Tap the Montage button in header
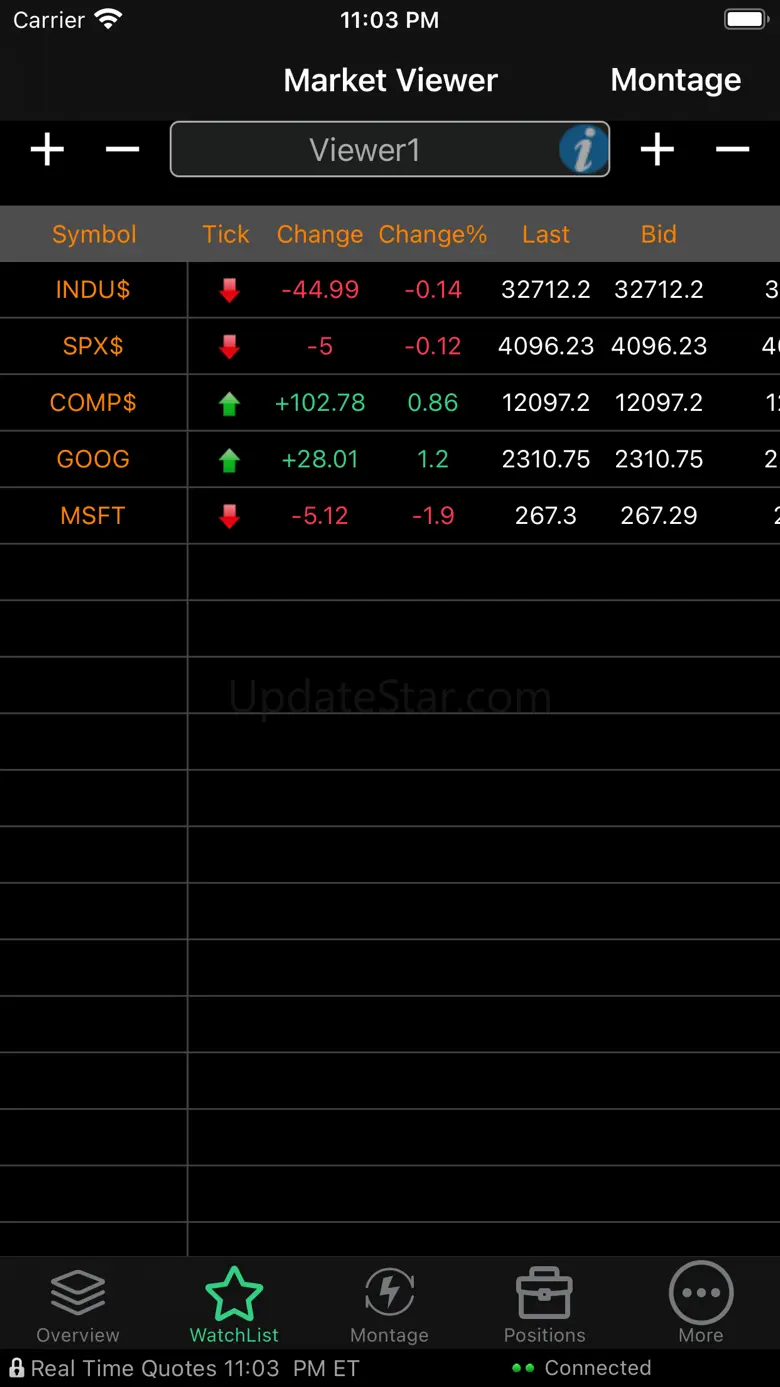The image size is (780, 1387). point(676,80)
